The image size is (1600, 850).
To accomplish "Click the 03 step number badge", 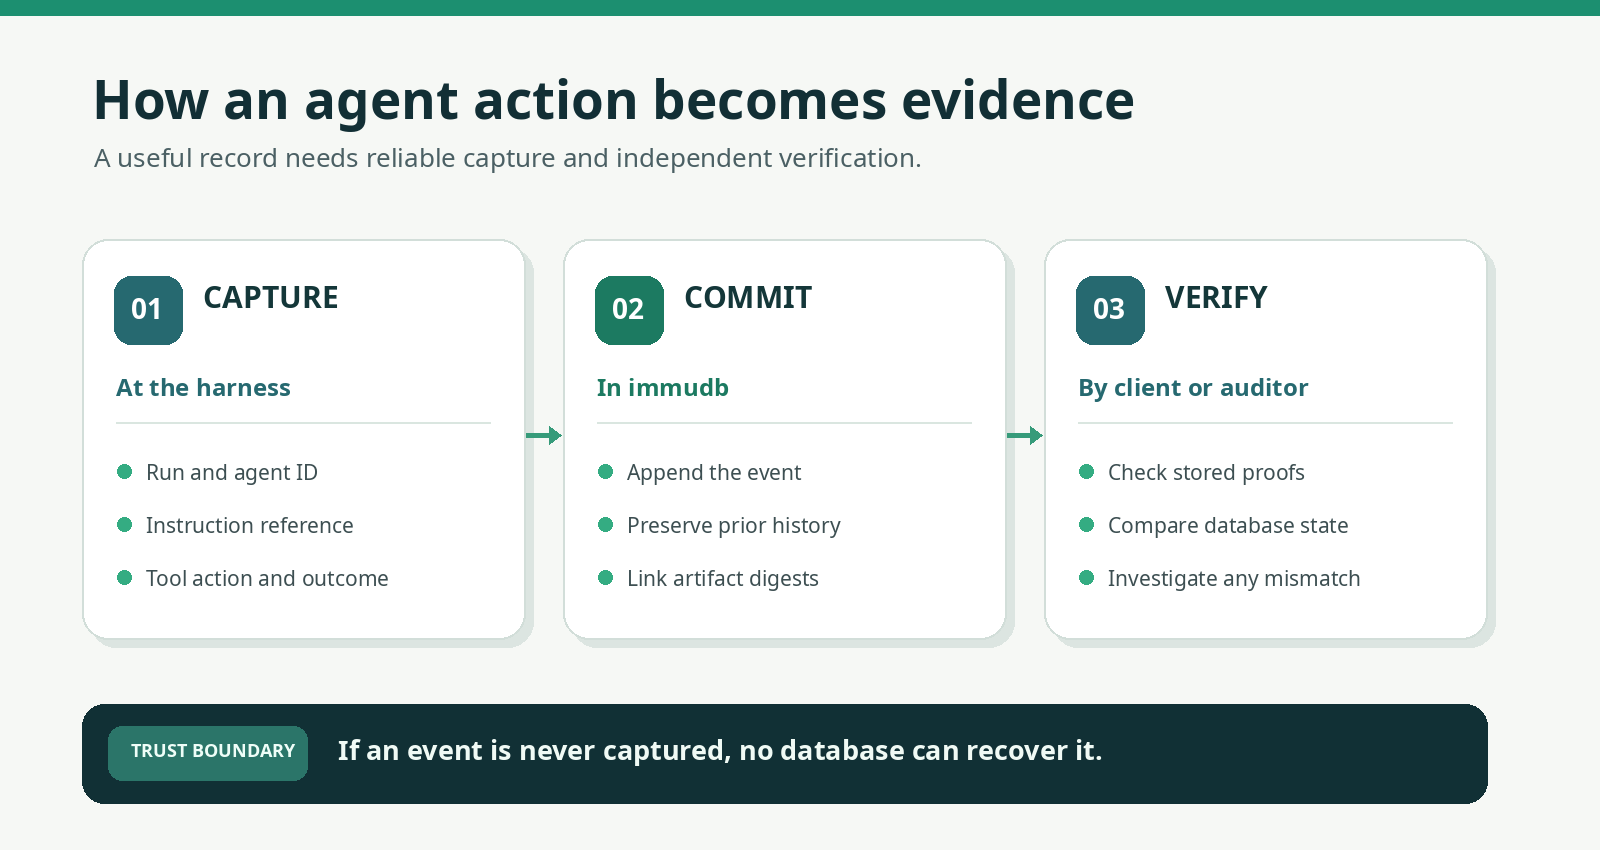I will [1110, 310].
